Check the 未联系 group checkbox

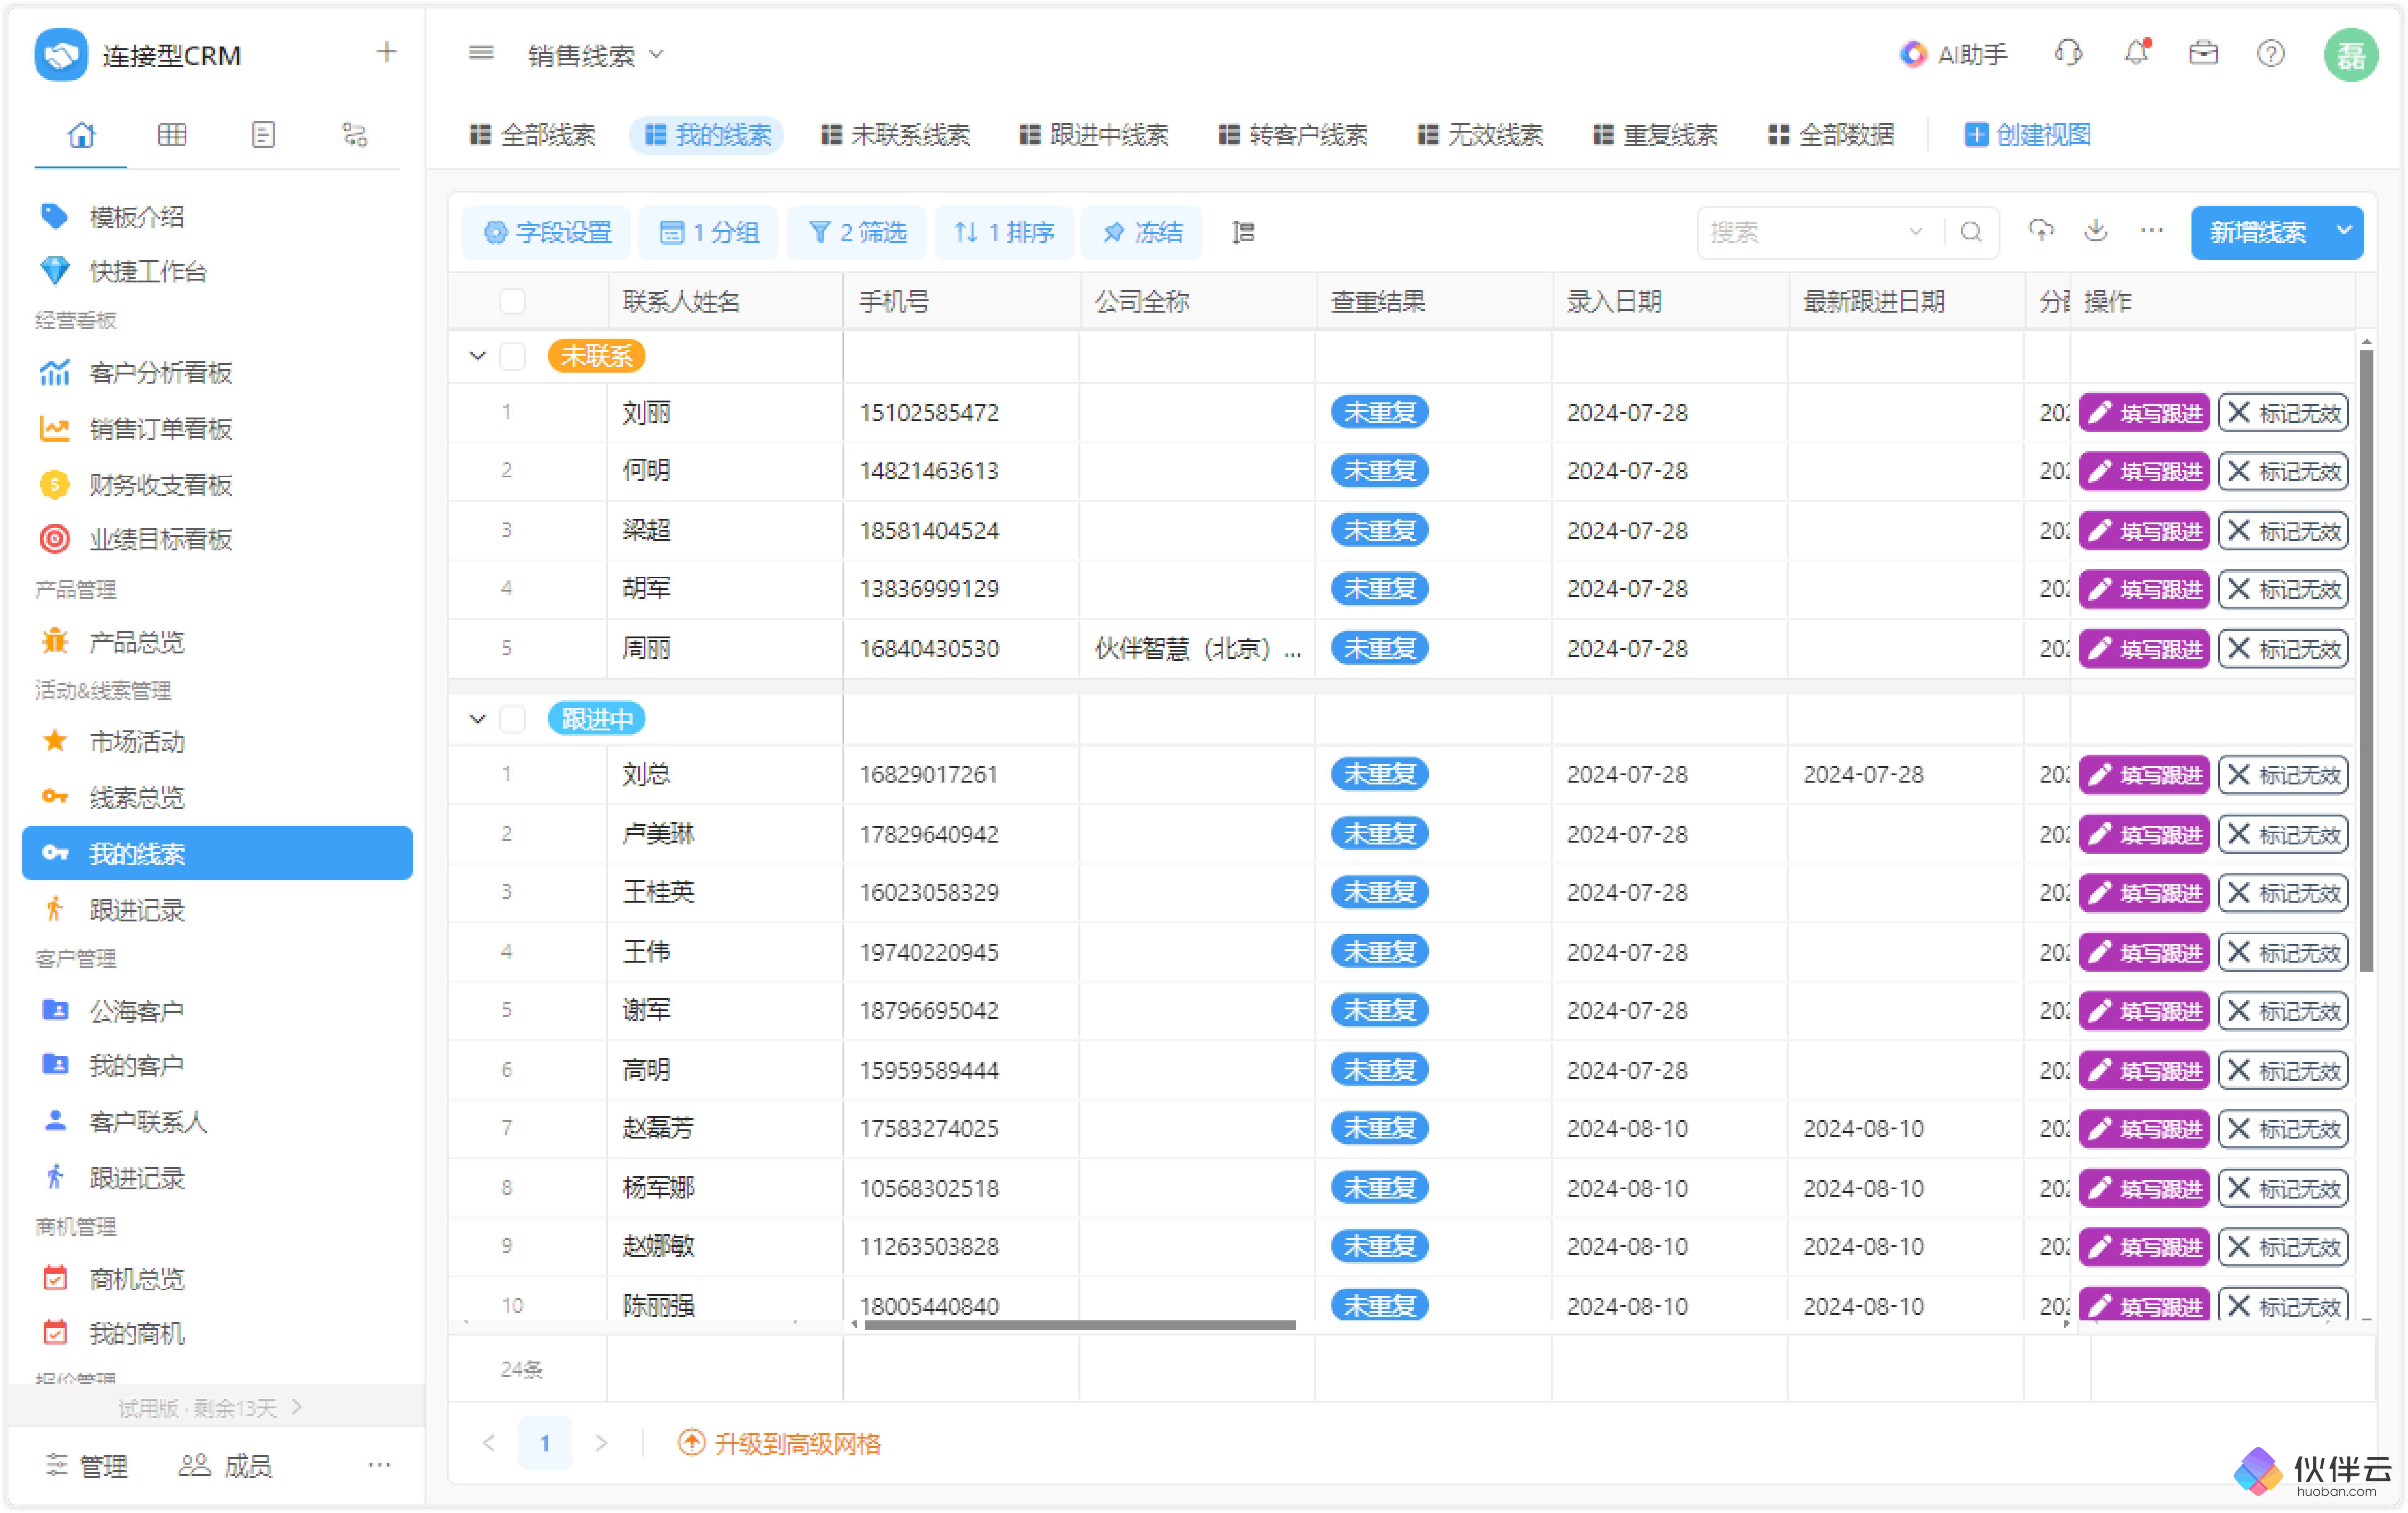tap(512, 356)
